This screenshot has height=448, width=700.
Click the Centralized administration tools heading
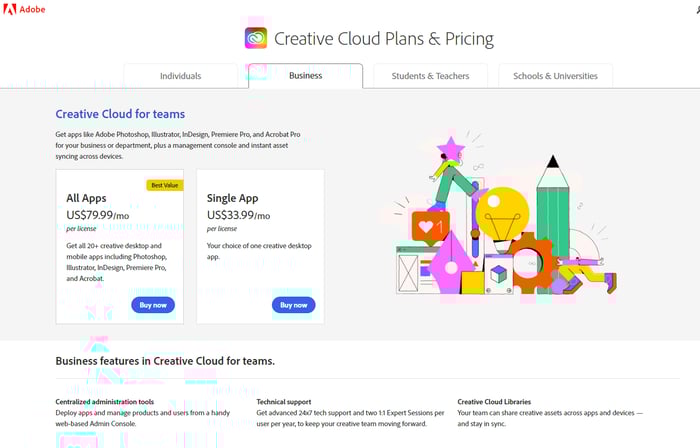pos(104,402)
